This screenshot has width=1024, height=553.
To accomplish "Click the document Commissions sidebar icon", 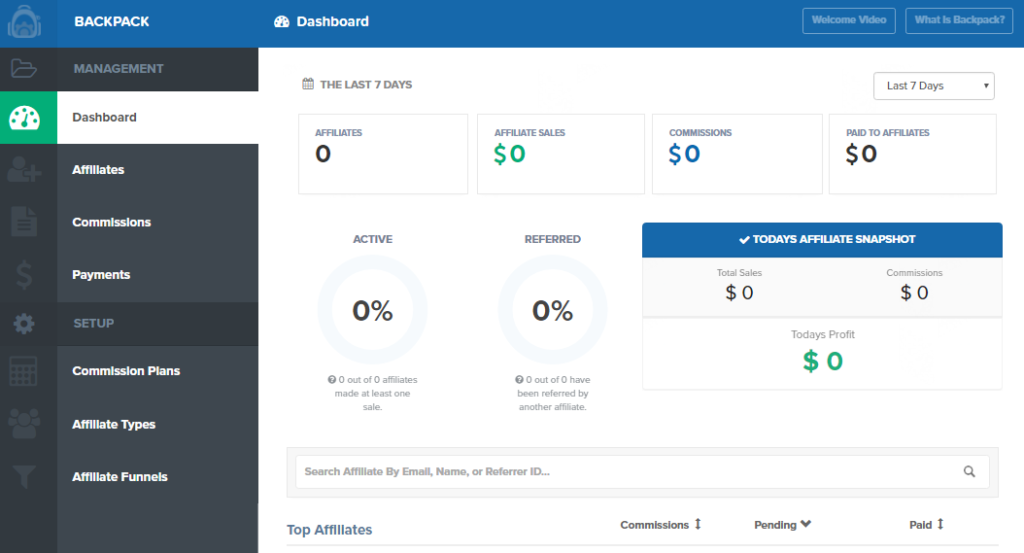I will (x=24, y=221).
